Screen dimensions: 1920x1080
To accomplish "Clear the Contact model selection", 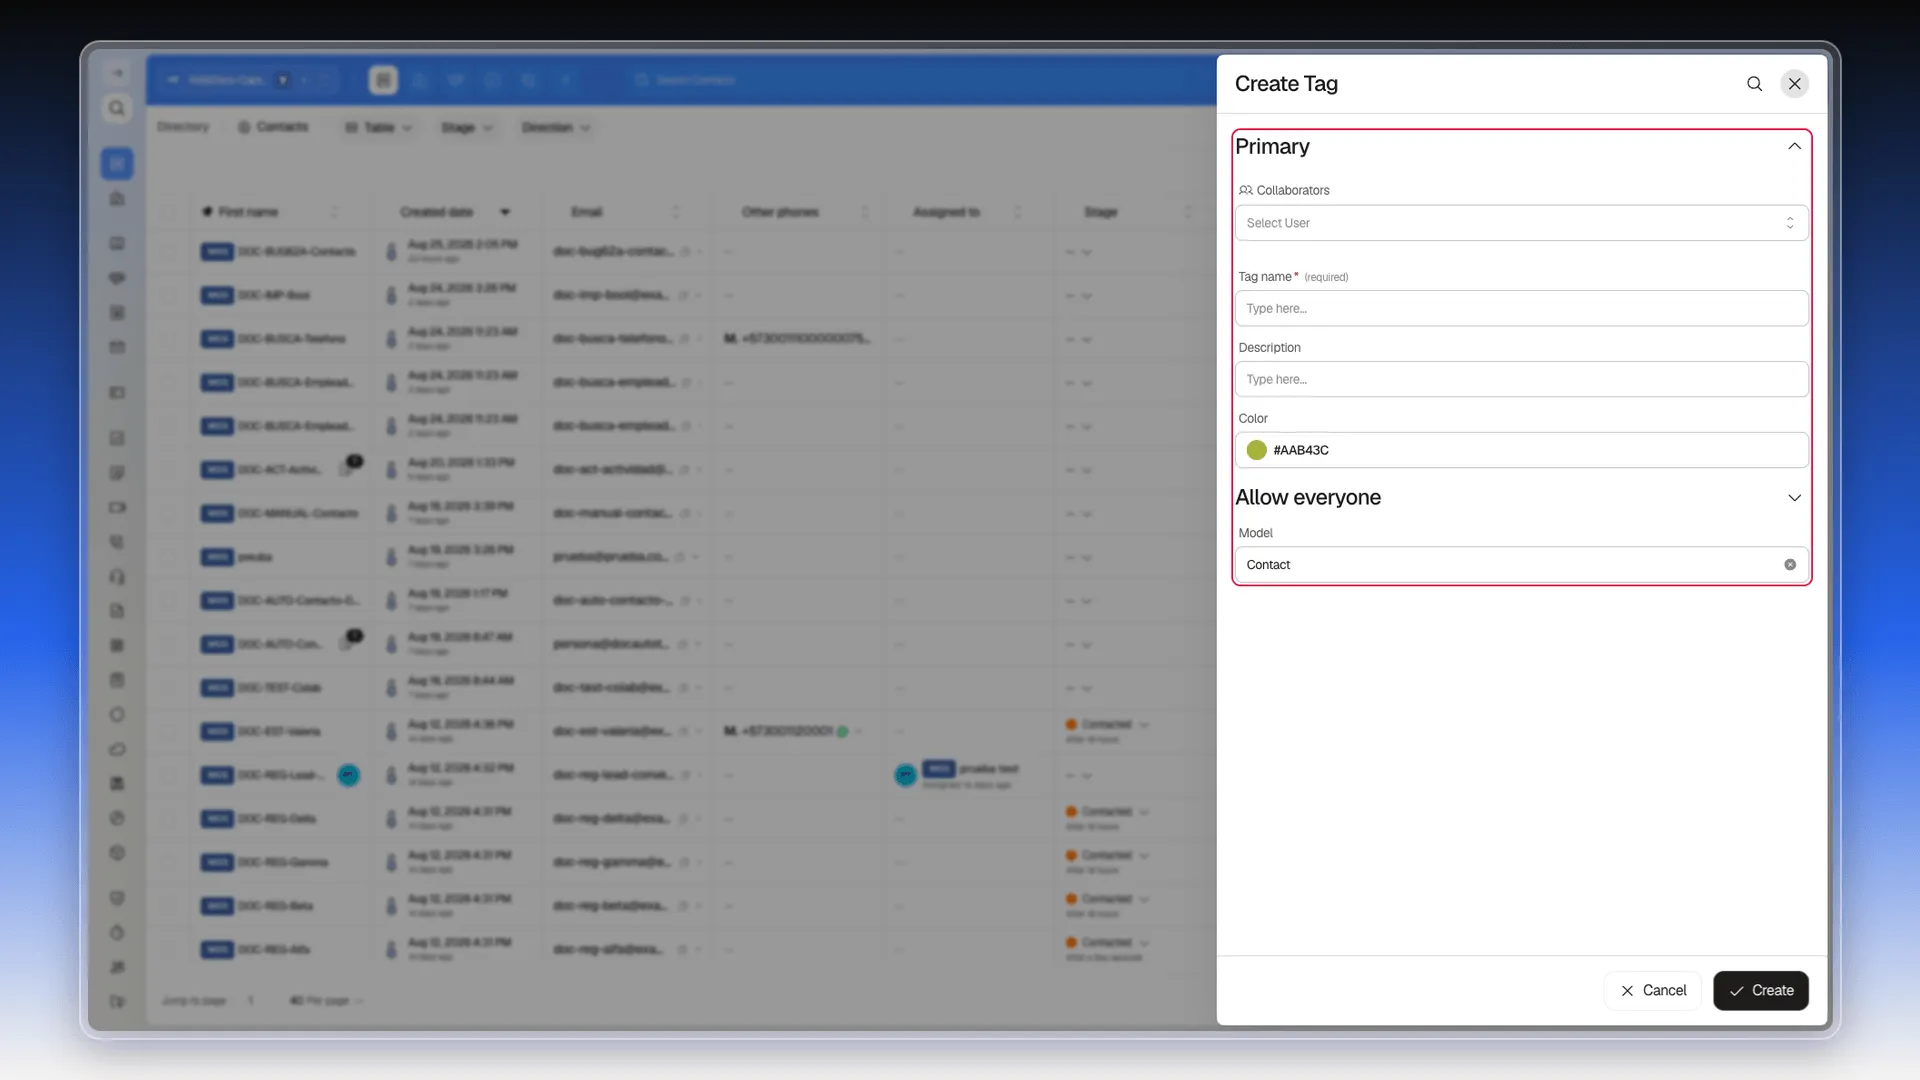I will coord(1790,565).
